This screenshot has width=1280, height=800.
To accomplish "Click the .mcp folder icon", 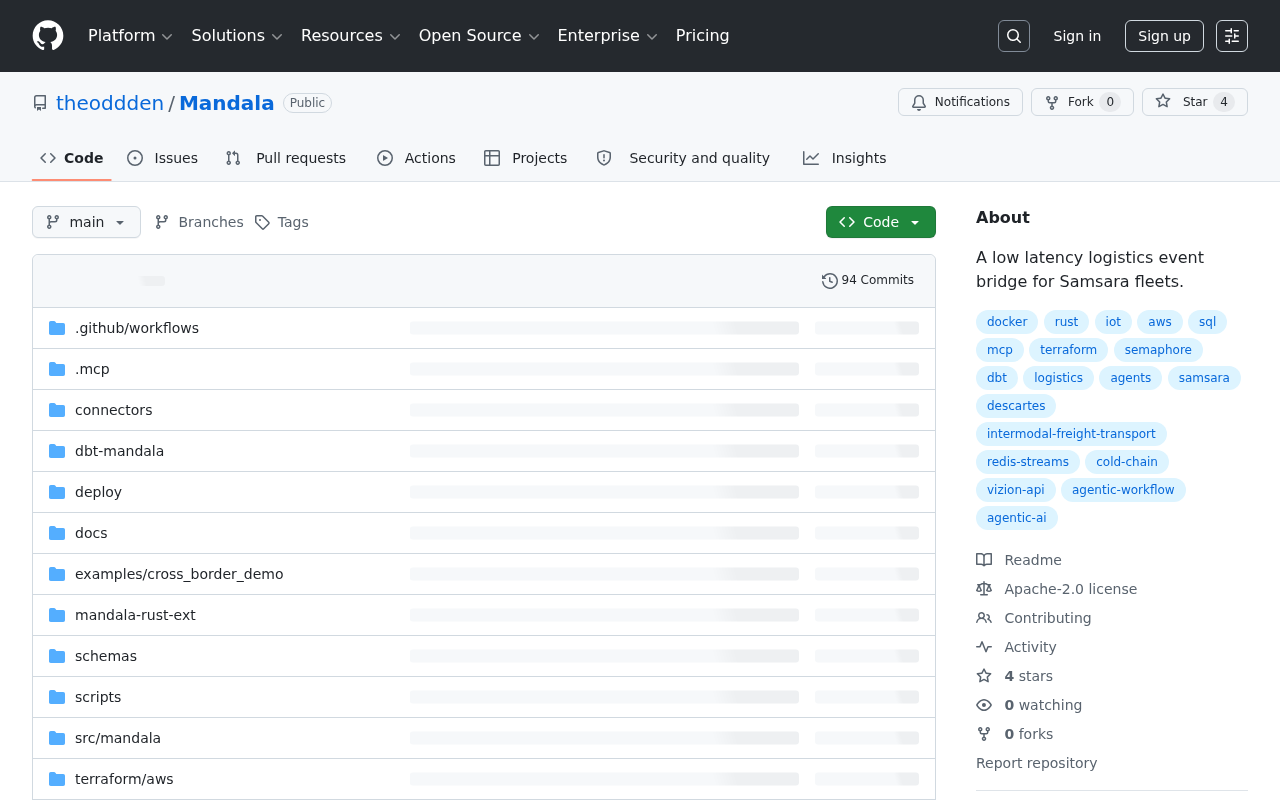I will (57, 369).
